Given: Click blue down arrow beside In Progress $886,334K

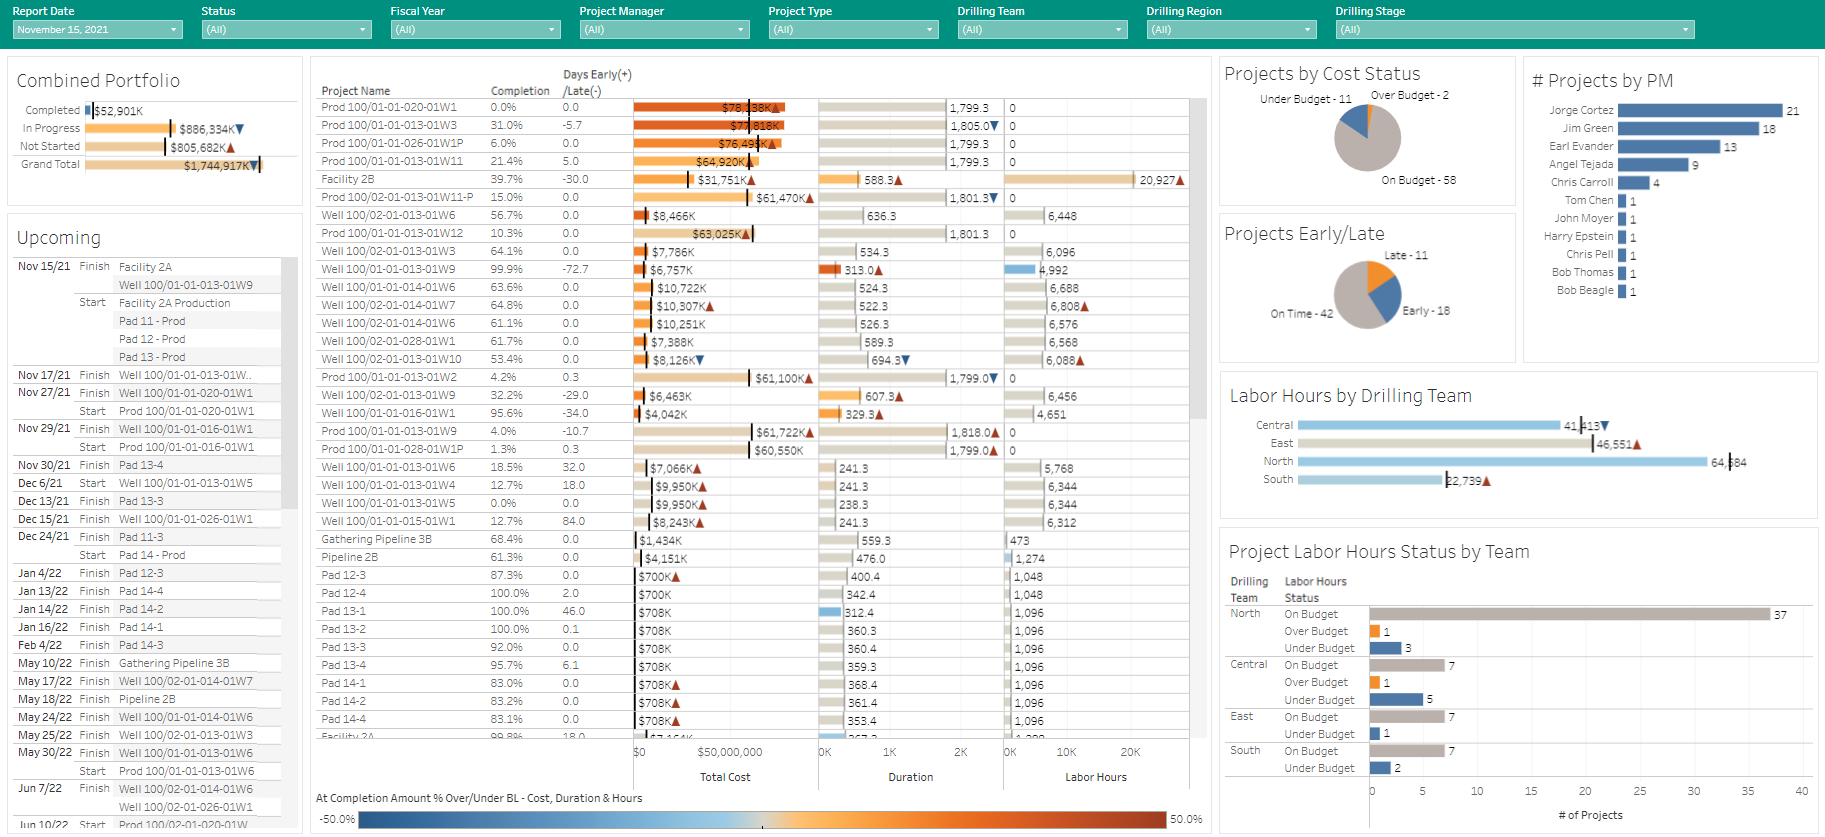Looking at the screenshot, I should point(240,129).
